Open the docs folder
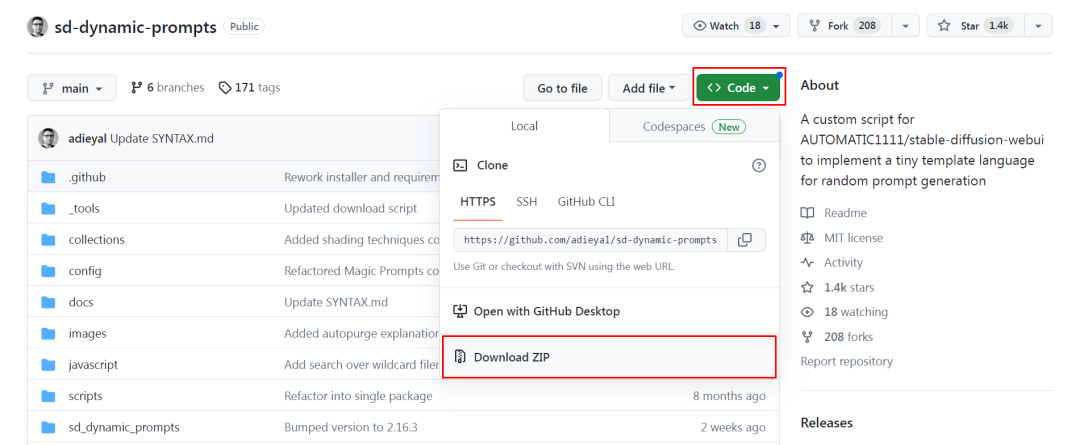Image resolution: width=1080 pixels, height=445 pixels. (81, 302)
